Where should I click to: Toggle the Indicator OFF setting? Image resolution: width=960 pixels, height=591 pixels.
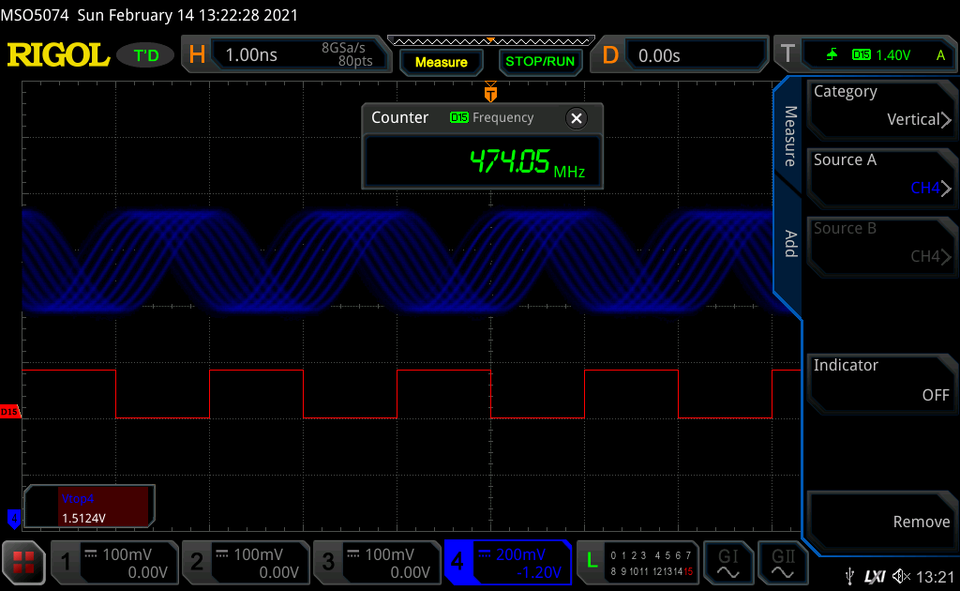pyautogui.click(x=880, y=380)
